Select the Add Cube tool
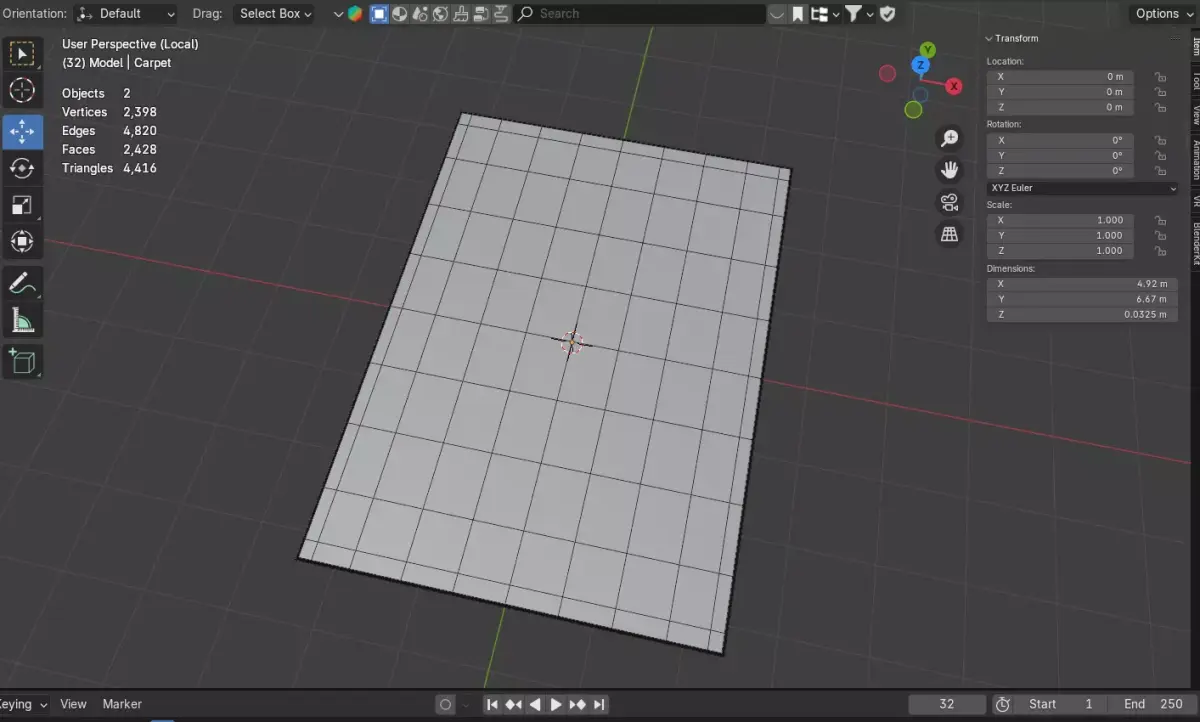The width and height of the screenshot is (1200, 722). (22, 361)
